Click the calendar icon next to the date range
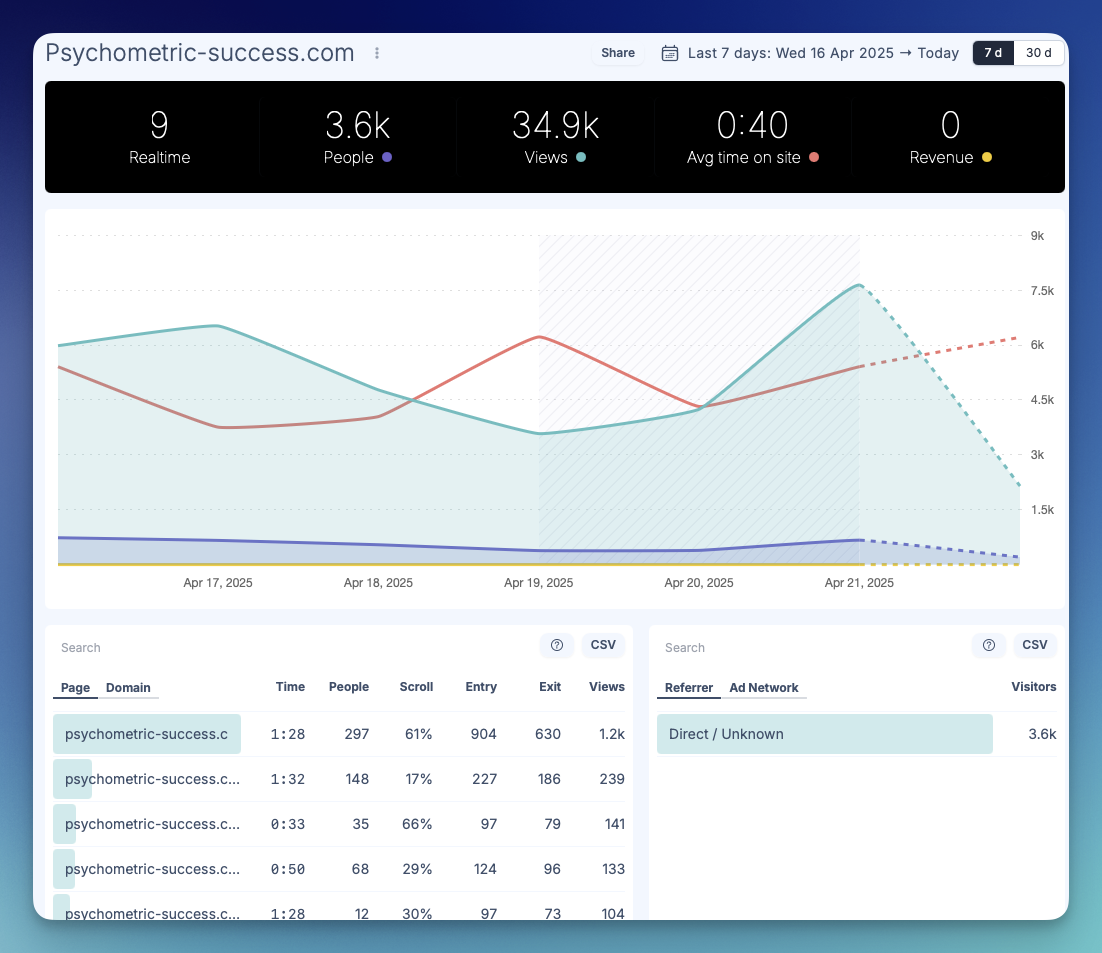Viewport: 1102px width, 953px height. tap(668, 53)
